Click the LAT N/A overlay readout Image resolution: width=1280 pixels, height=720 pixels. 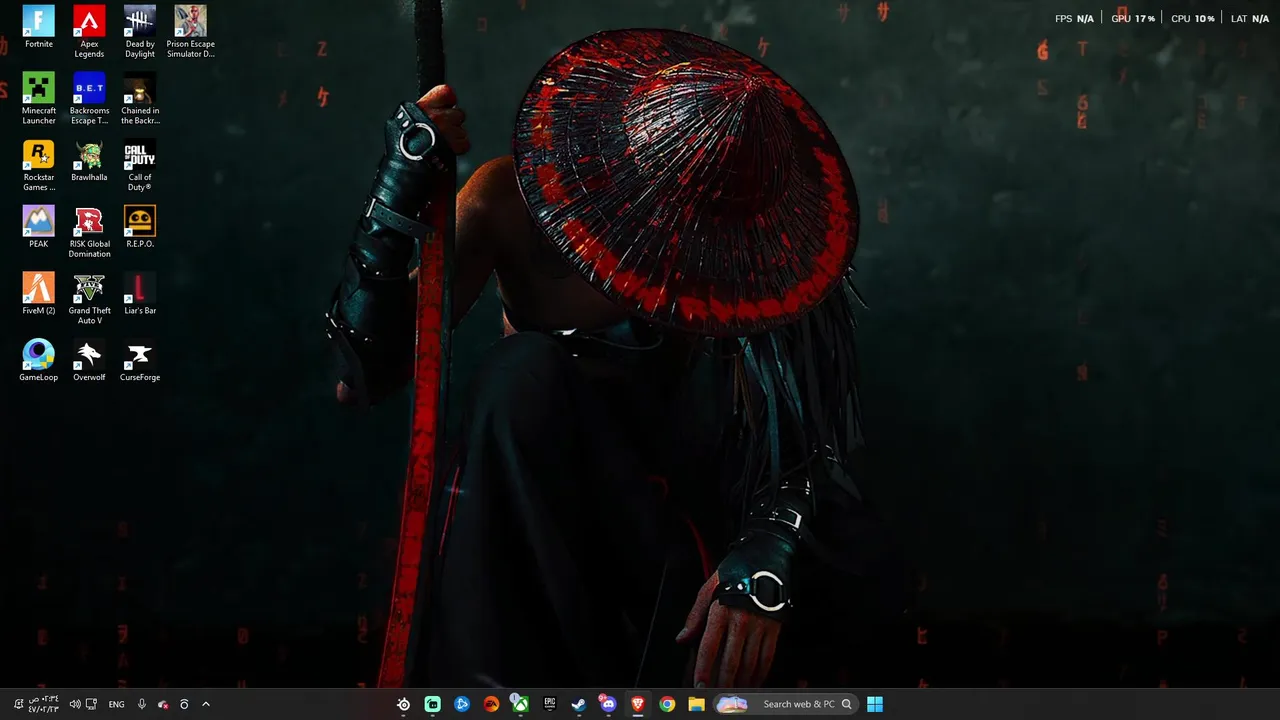[x=1250, y=18]
